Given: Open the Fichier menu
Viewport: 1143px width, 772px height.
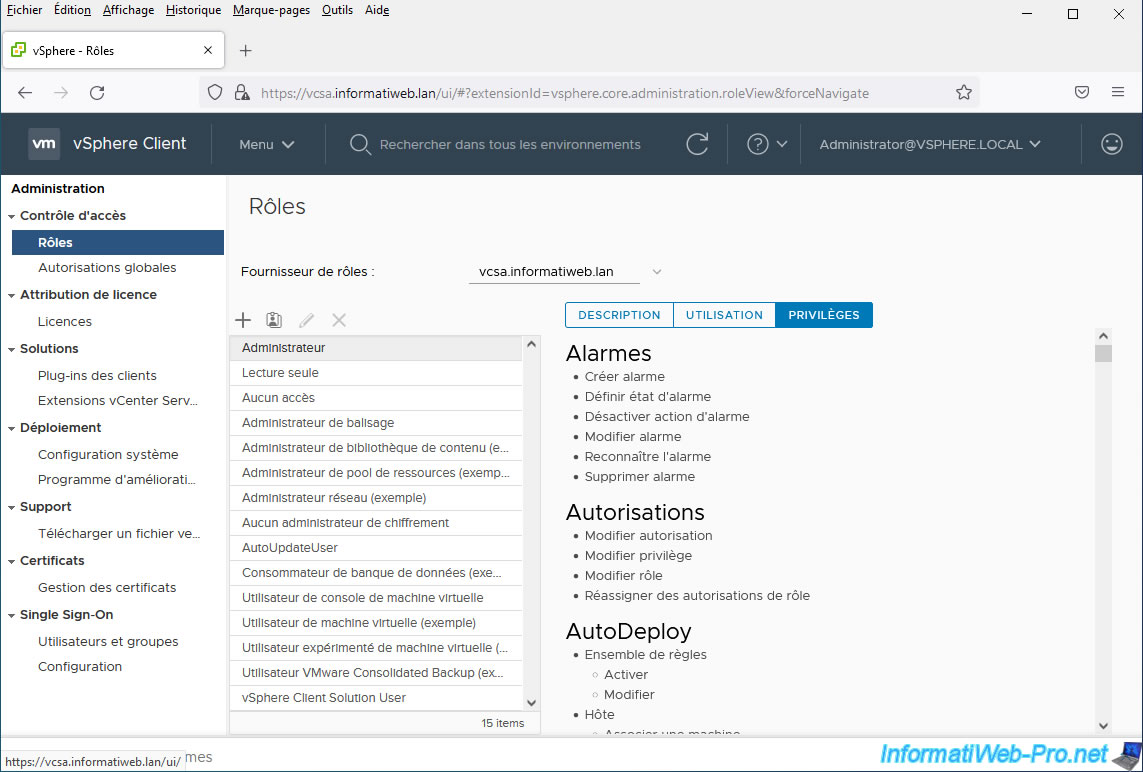Looking at the screenshot, I should [24, 10].
